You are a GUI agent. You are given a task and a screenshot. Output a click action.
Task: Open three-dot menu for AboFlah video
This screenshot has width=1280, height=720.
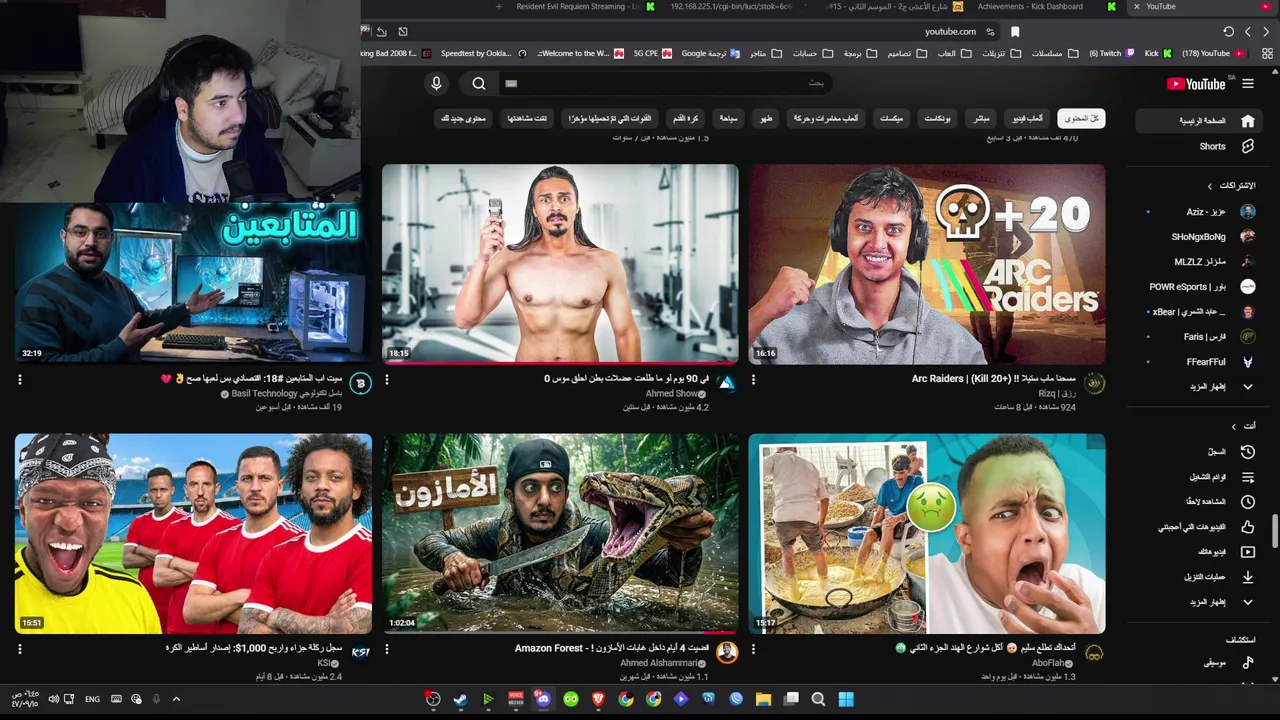(753, 649)
